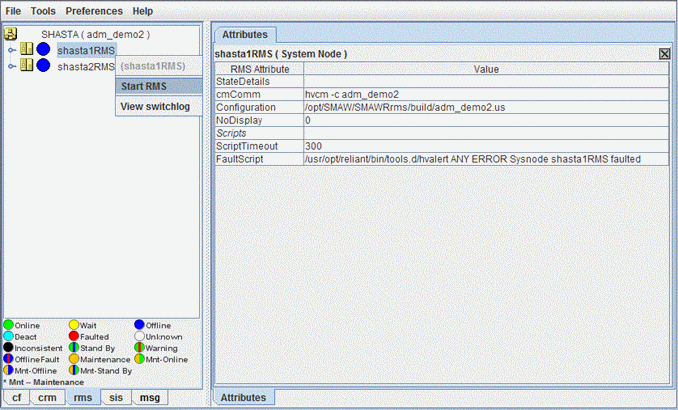The width and height of the screenshot is (678, 410).
Task: Select the shasta2RMS tree item
Action: coord(86,67)
